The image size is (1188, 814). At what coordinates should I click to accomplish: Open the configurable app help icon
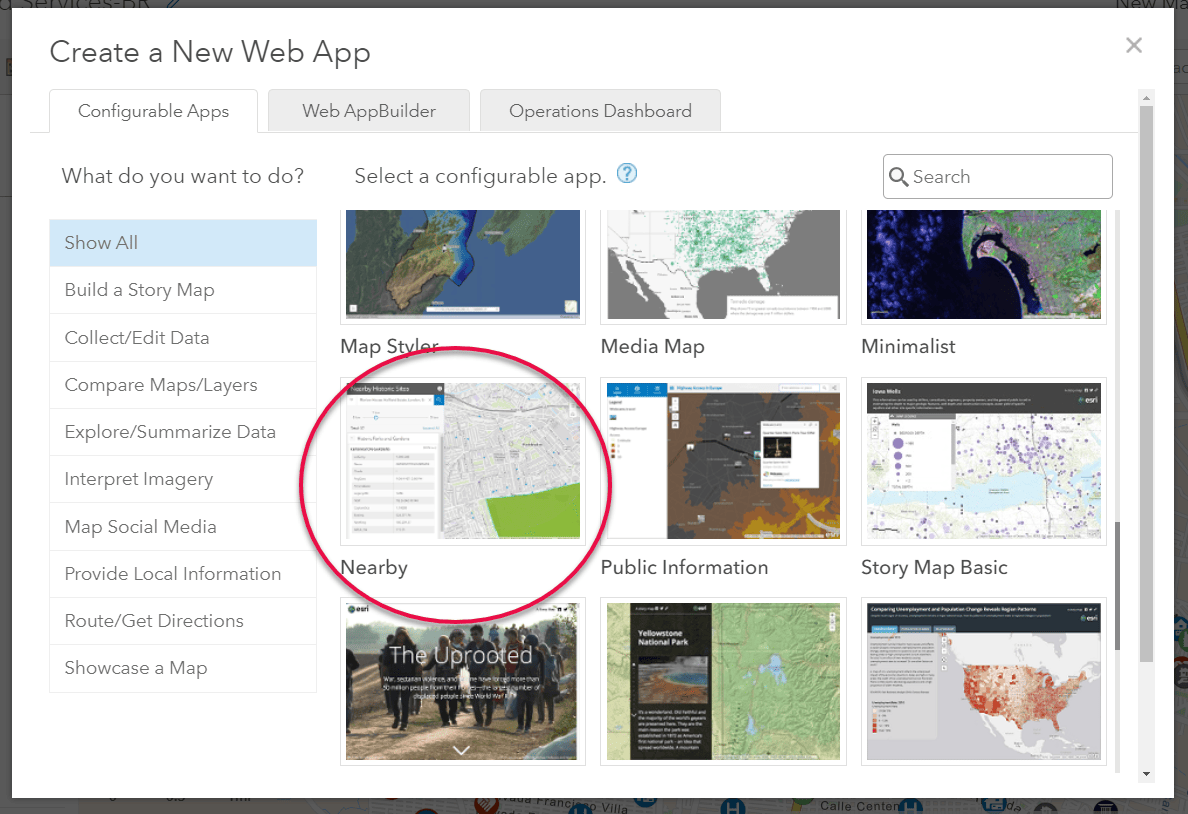coord(627,174)
